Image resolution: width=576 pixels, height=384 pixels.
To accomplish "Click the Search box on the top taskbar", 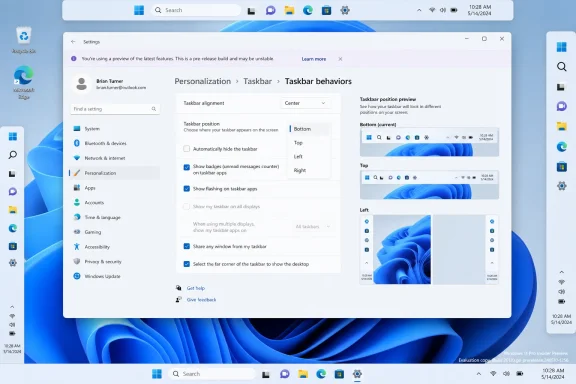I will point(196,10).
